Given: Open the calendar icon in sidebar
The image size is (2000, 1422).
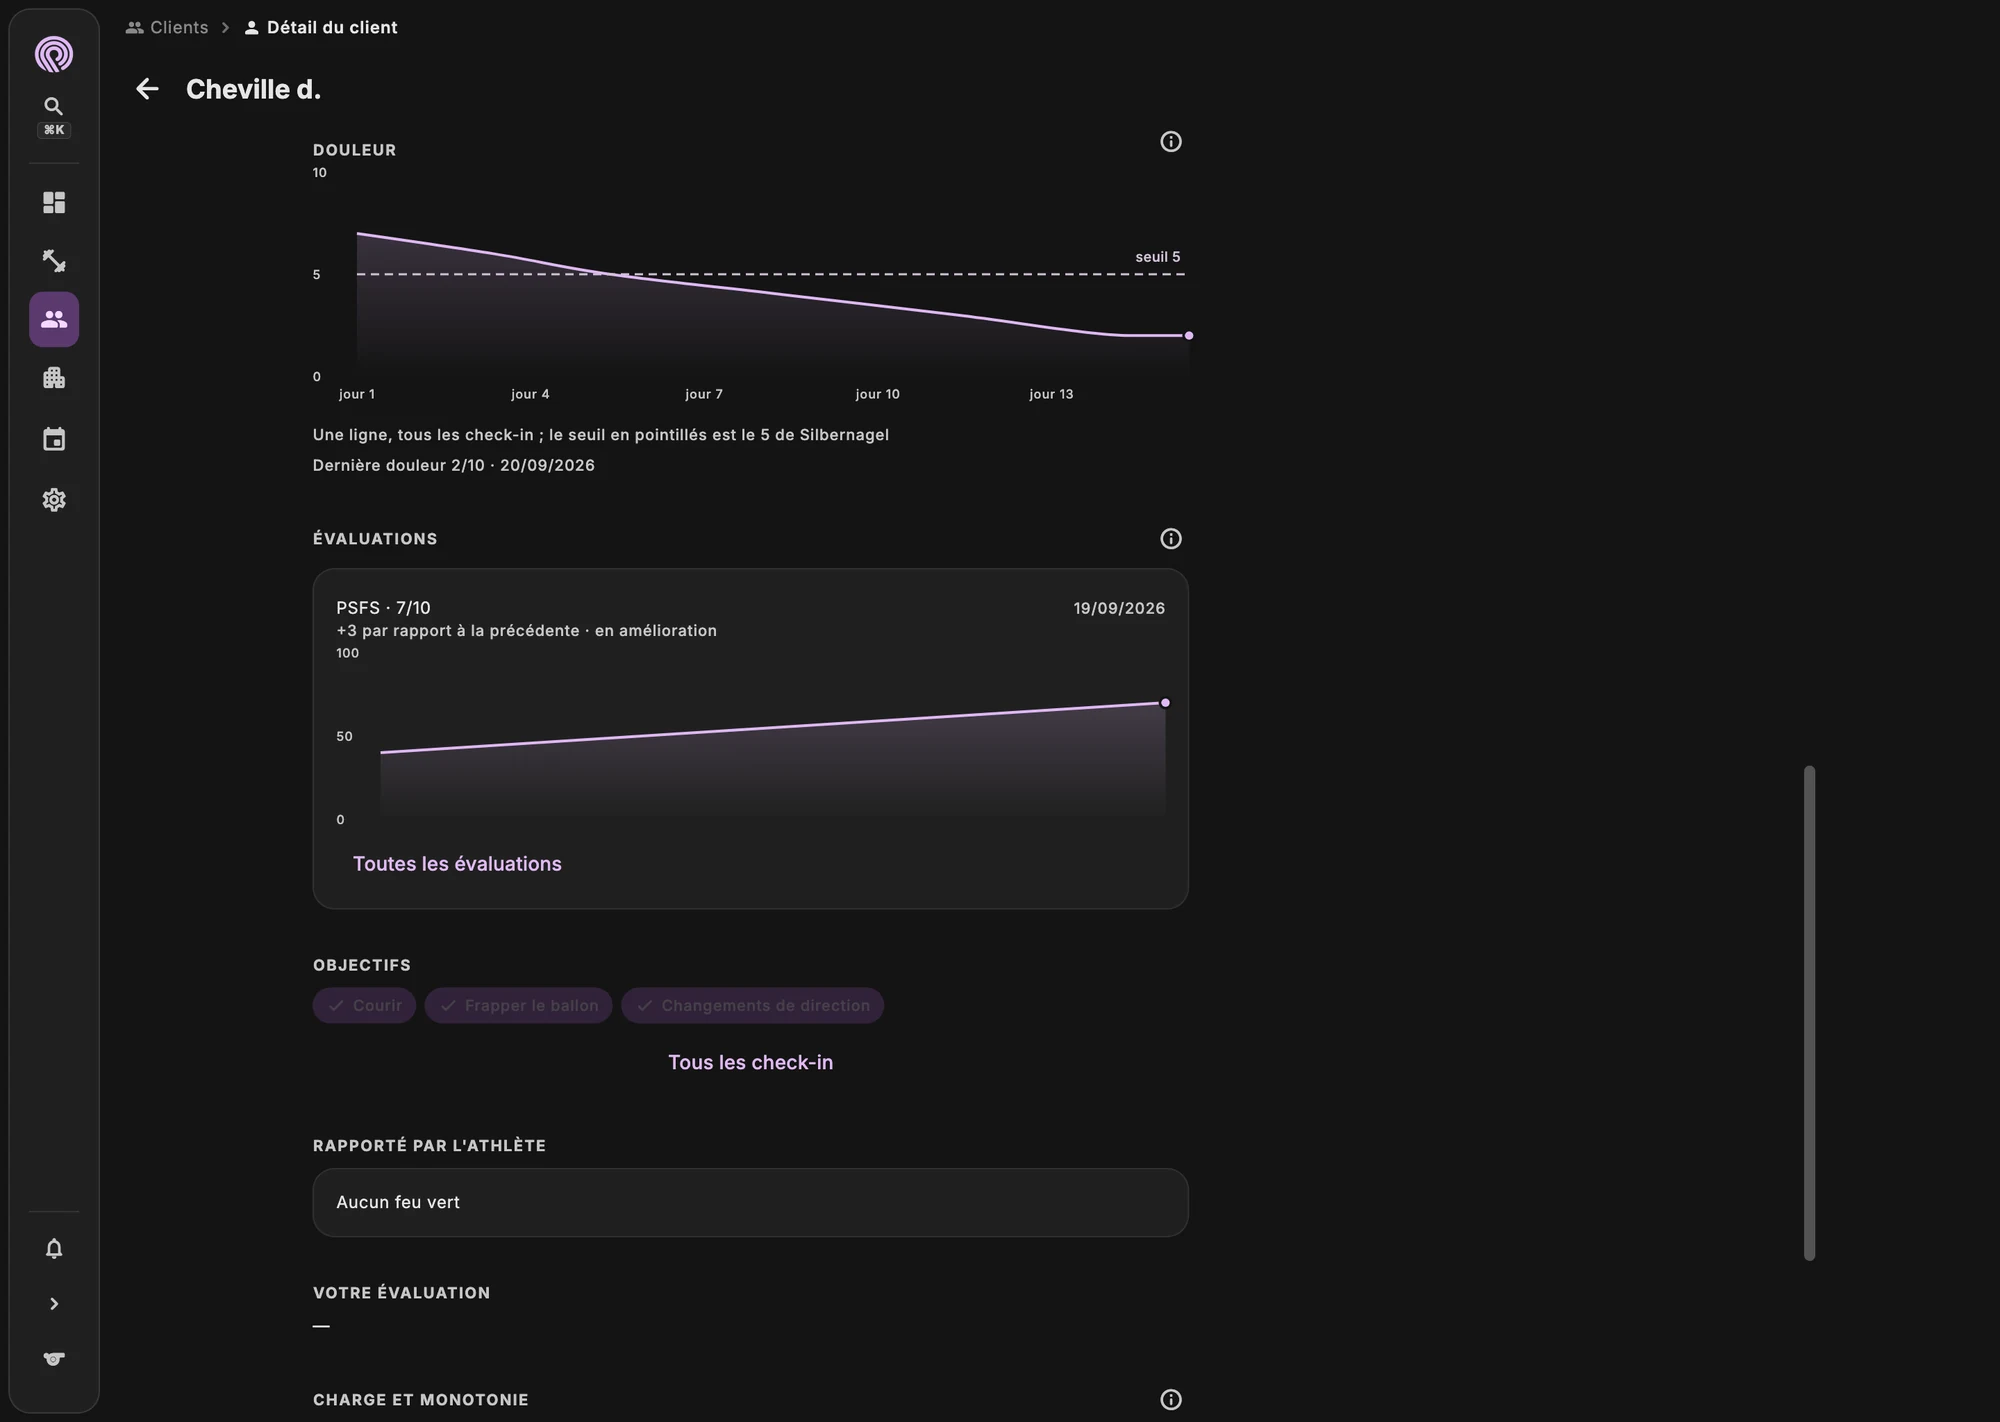Looking at the screenshot, I should click(x=54, y=439).
